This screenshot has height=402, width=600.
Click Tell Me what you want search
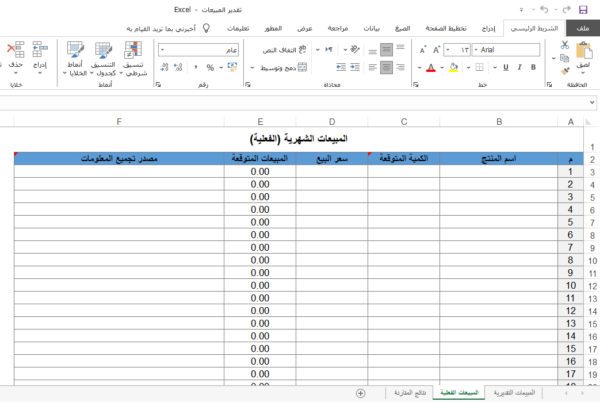coord(168,28)
